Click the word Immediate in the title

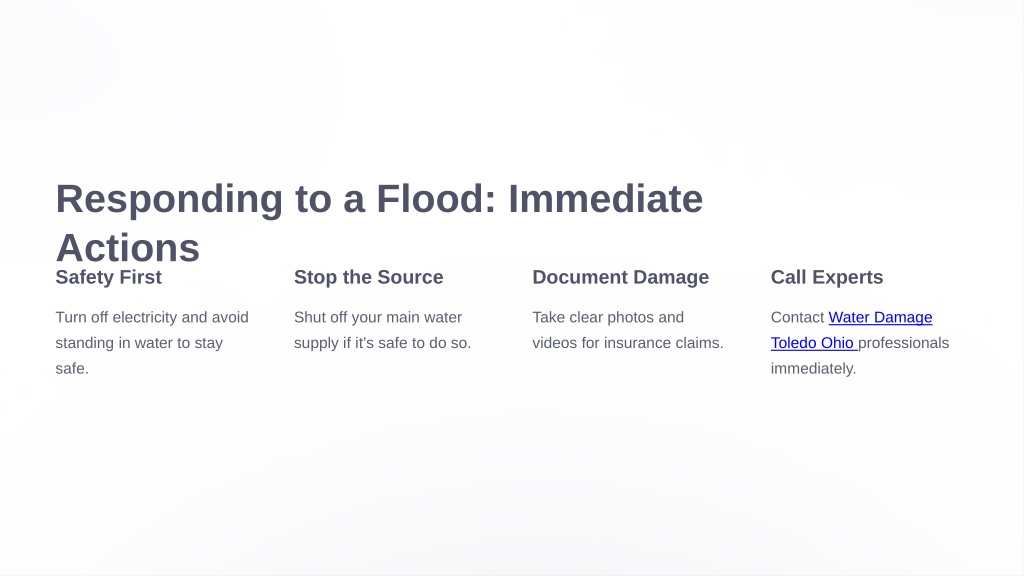coord(605,199)
